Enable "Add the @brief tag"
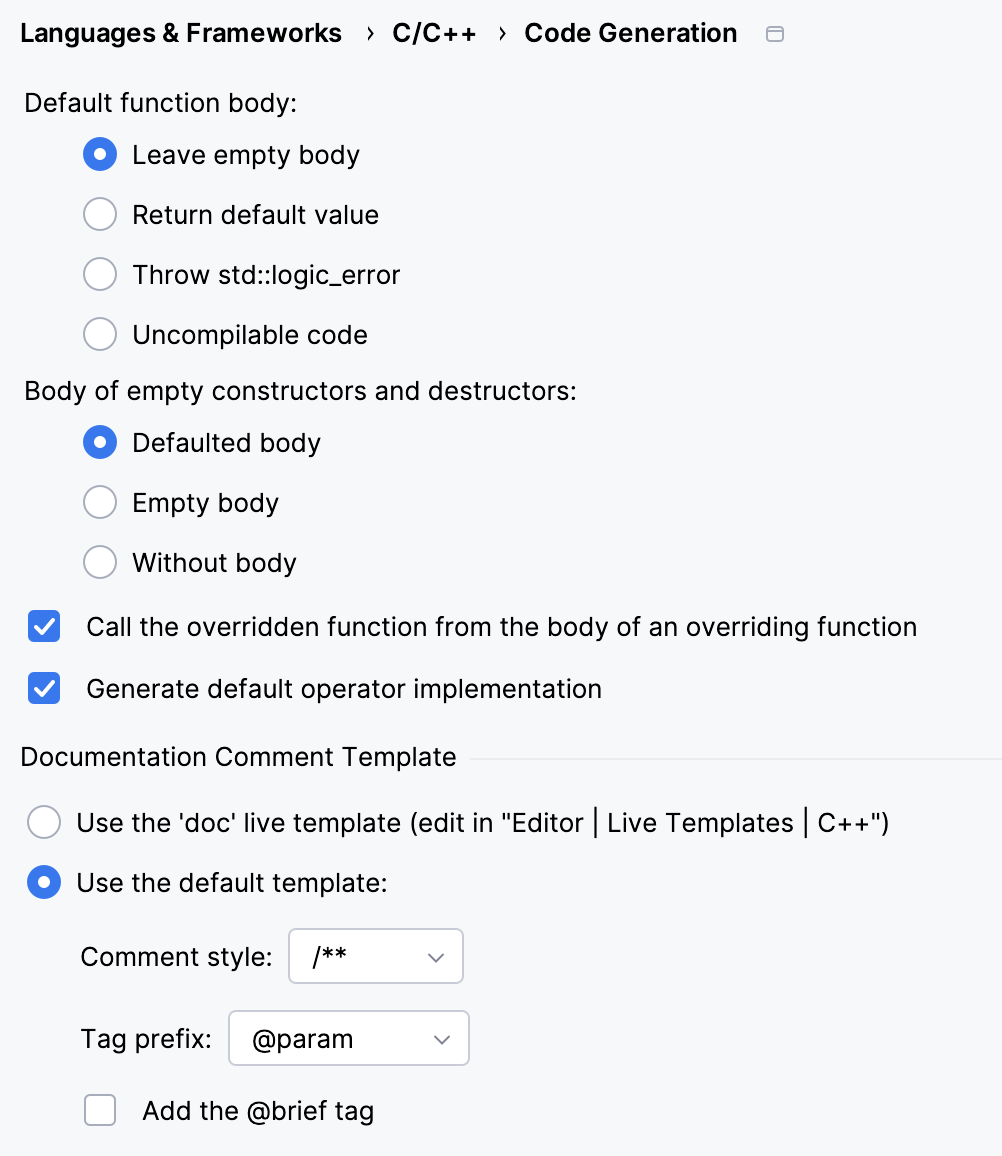1002x1156 pixels. 100,1110
